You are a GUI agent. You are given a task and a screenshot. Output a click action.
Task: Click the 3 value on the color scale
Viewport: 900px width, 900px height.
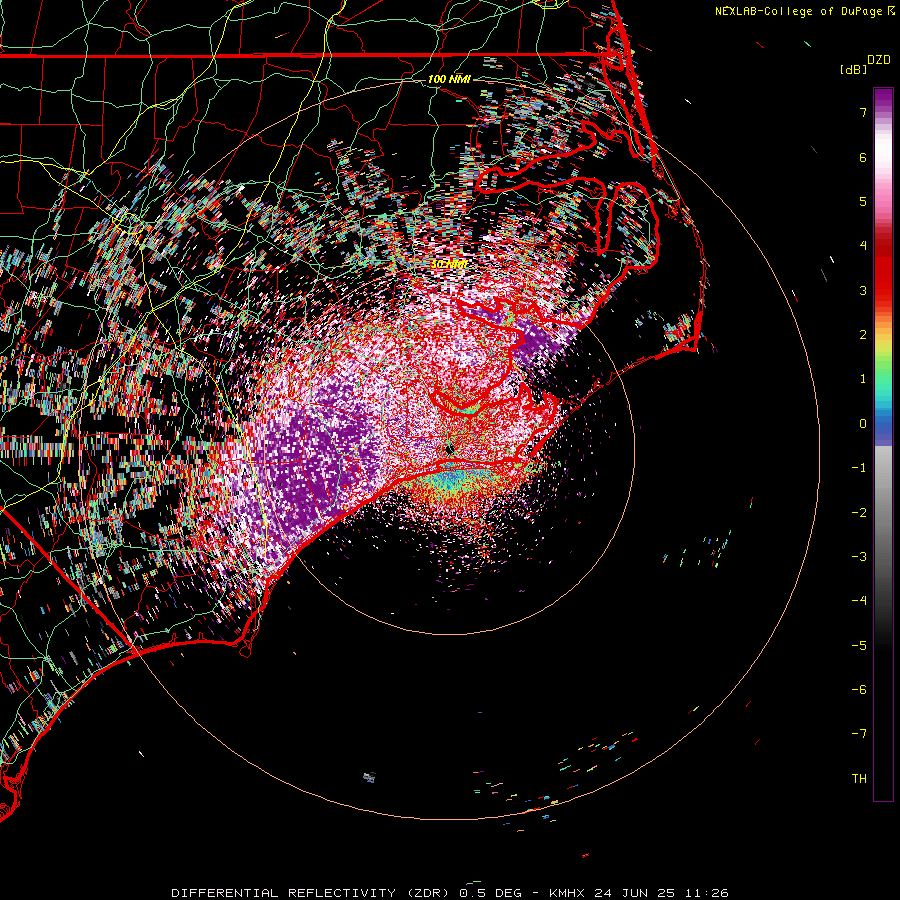point(863,290)
